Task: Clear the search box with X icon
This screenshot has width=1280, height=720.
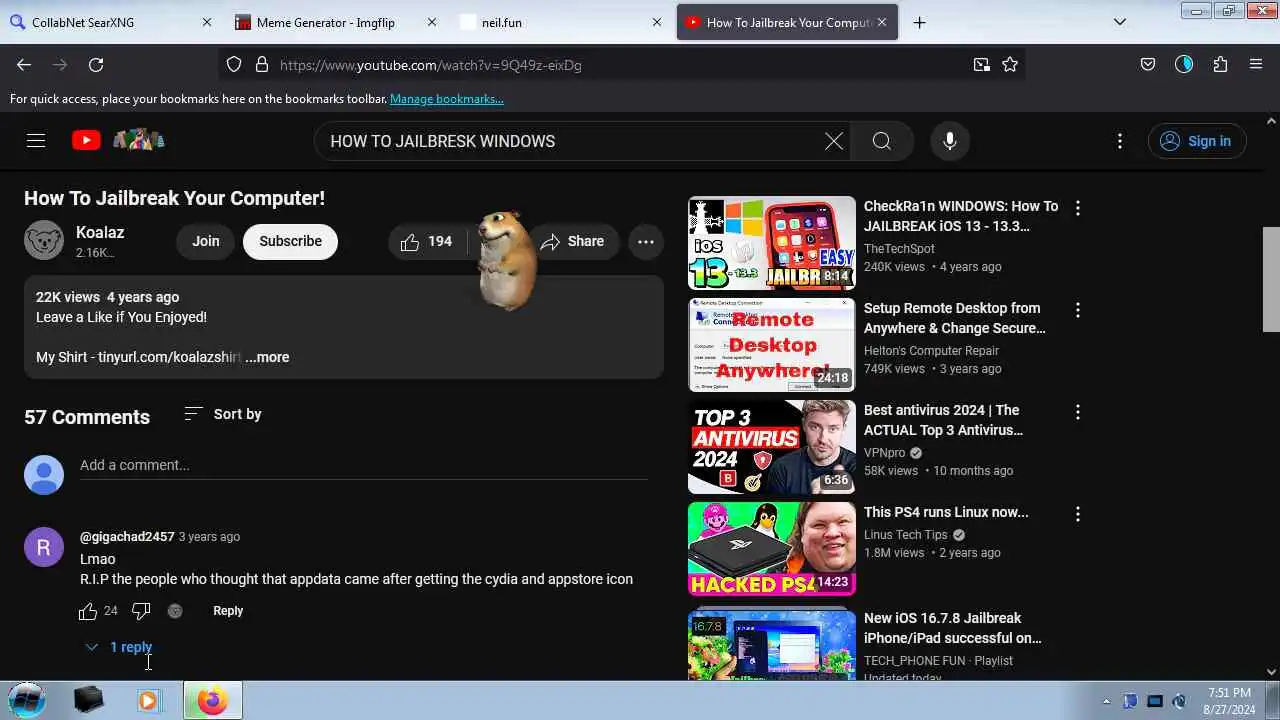Action: pyautogui.click(x=834, y=141)
